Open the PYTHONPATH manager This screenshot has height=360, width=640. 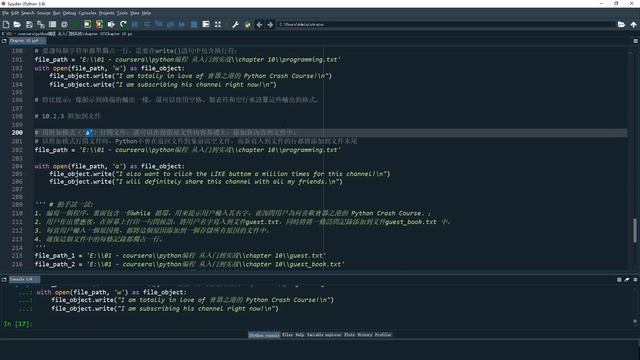click(247, 24)
